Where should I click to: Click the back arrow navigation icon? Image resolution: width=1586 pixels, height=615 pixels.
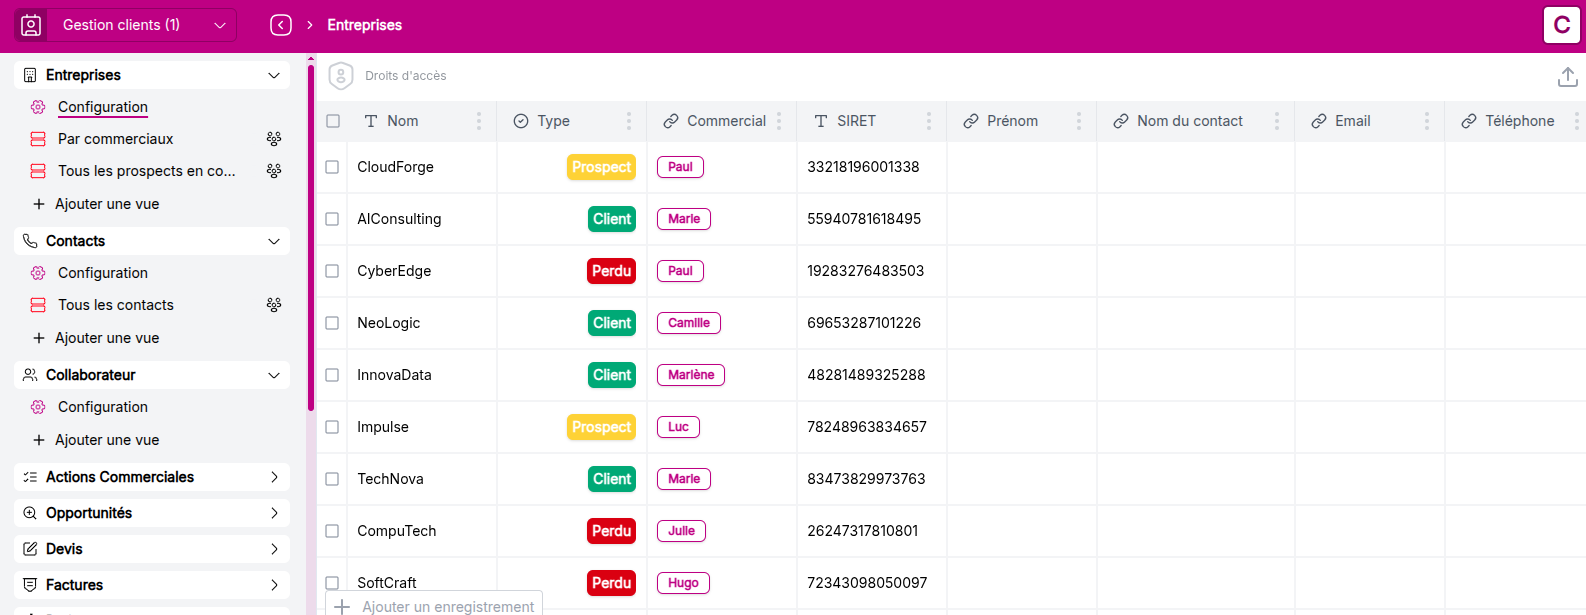[281, 25]
